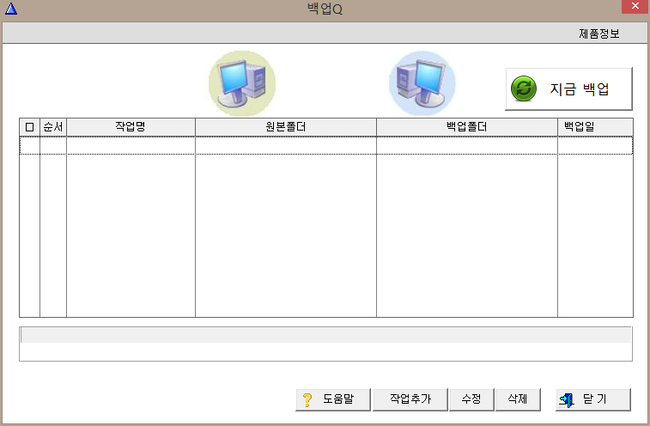
Task: Click the yellow question mark help icon
Action: (x=307, y=399)
